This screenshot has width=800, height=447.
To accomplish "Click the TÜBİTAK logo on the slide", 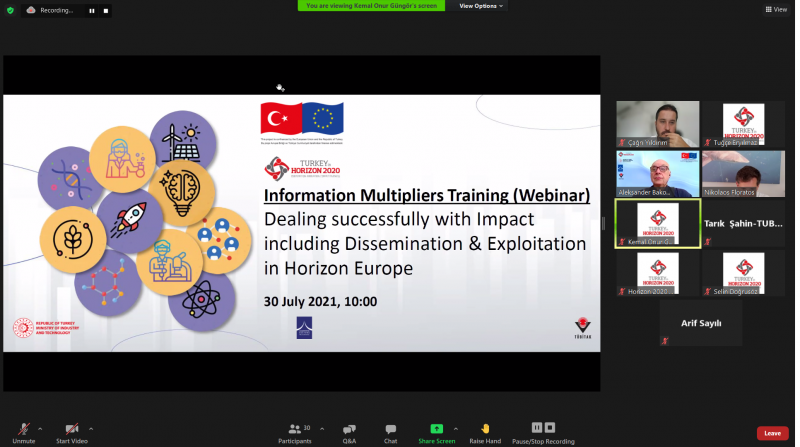I will pos(583,328).
